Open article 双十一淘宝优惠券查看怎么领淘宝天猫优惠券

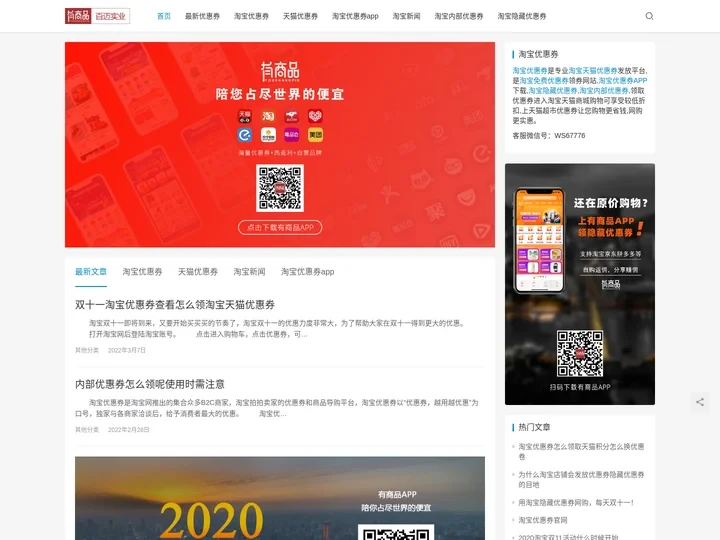click(x=175, y=304)
